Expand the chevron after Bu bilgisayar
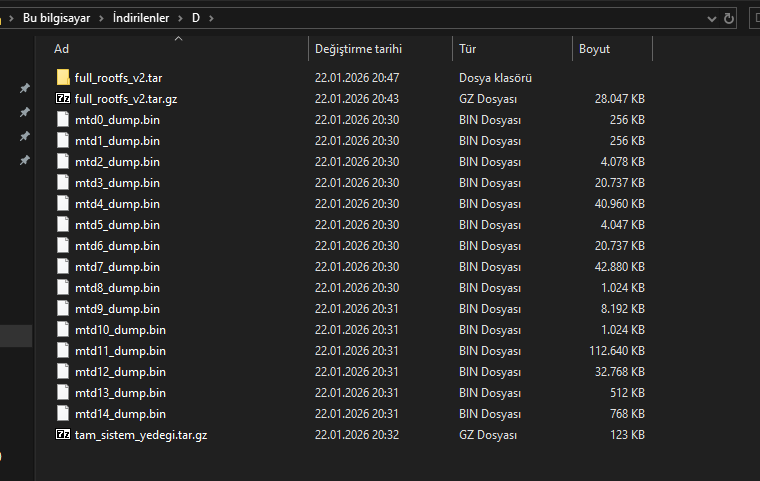The width and height of the screenshot is (760, 481). [x=101, y=18]
